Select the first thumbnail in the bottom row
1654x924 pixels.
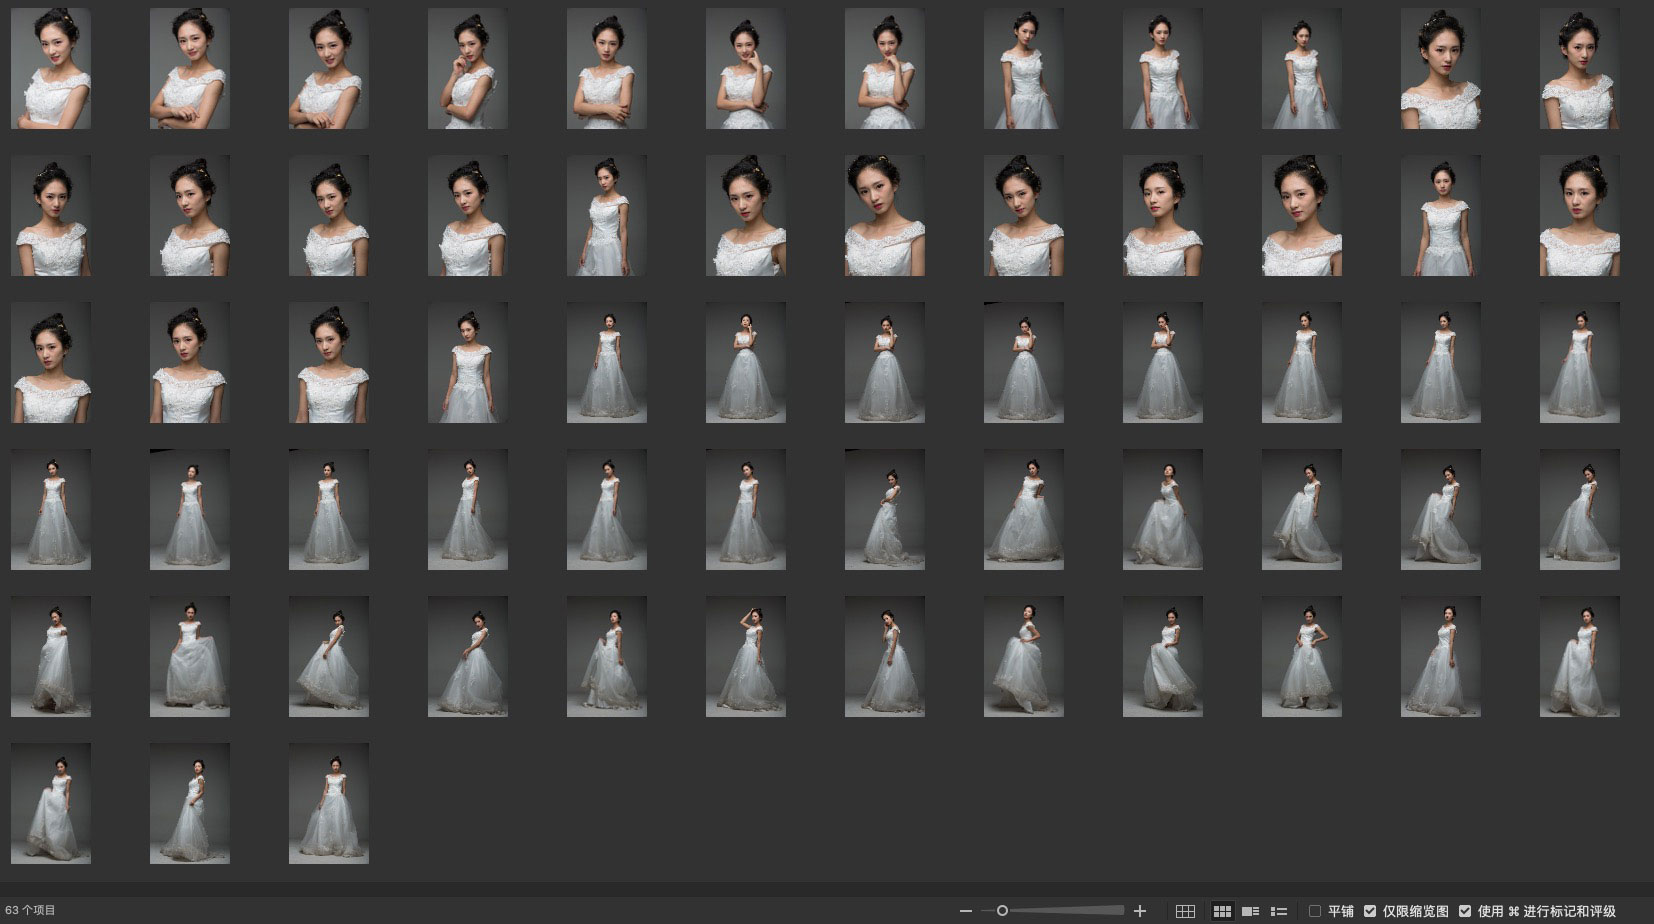(x=51, y=803)
